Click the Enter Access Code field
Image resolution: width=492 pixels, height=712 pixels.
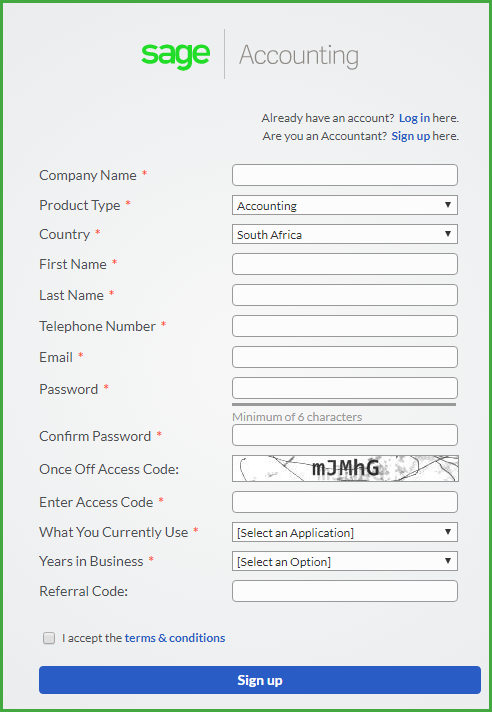345,502
